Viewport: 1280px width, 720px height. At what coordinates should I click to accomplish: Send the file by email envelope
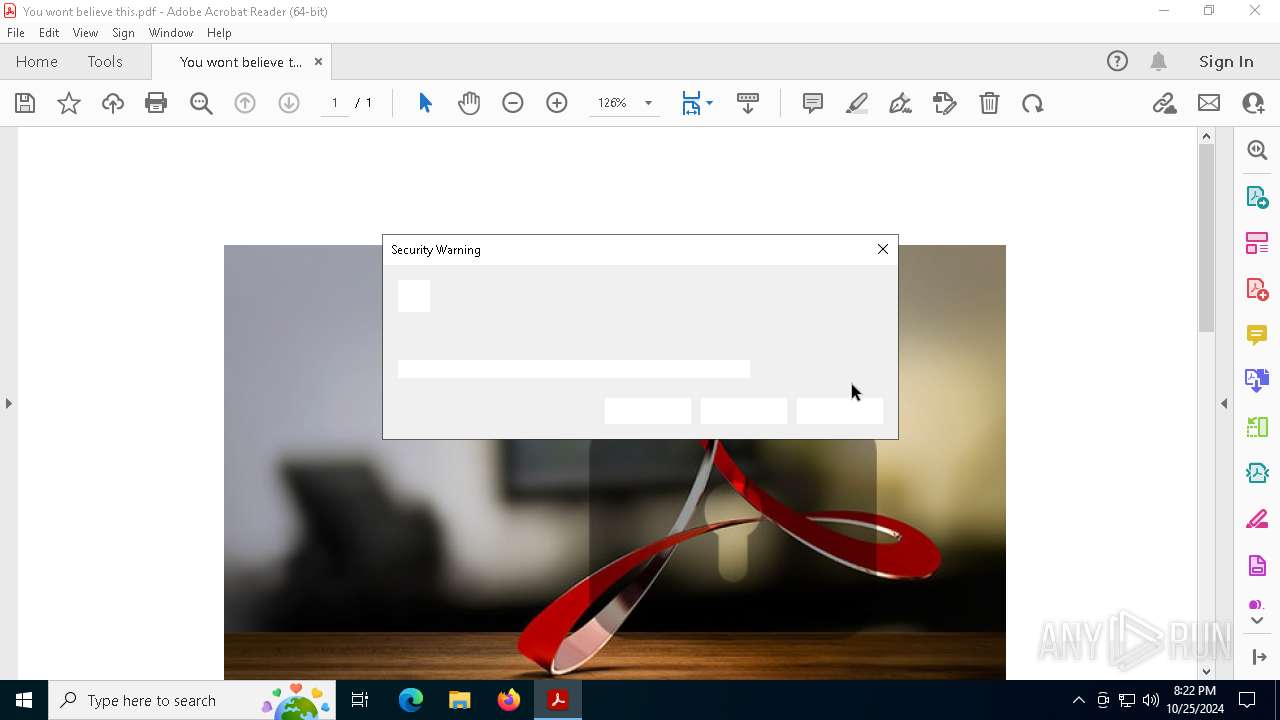(x=1209, y=103)
